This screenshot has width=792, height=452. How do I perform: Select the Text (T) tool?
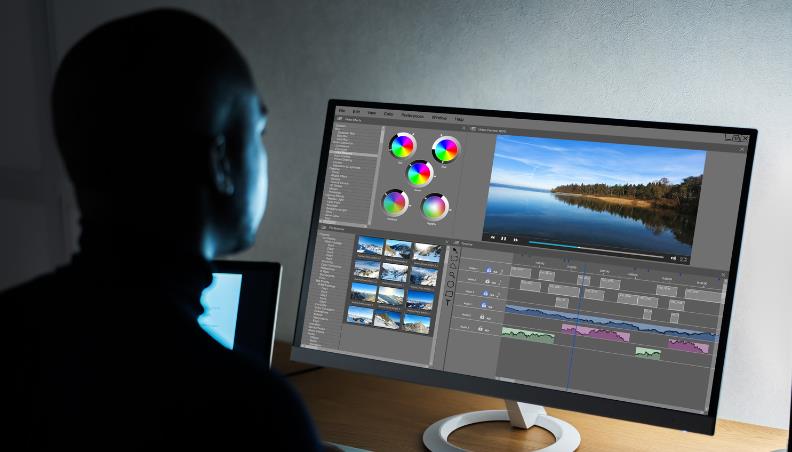click(x=449, y=303)
